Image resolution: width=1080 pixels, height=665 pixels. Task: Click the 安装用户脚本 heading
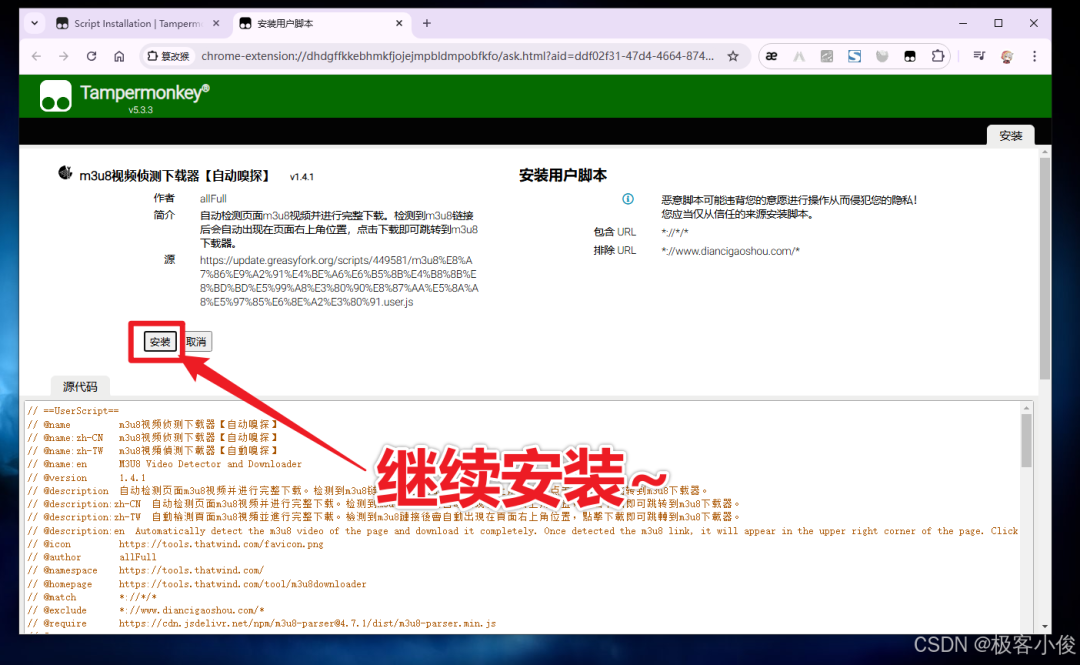tap(563, 176)
